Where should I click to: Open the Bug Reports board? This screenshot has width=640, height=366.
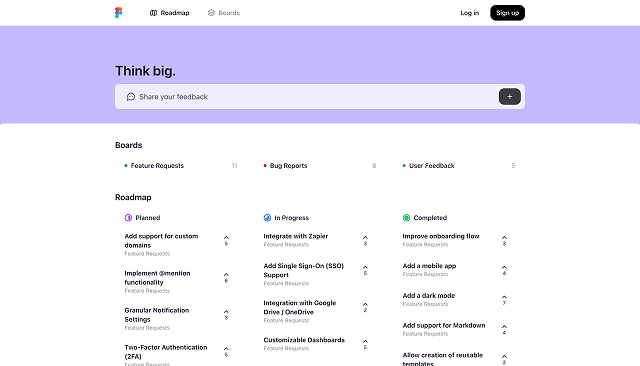pos(320,166)
